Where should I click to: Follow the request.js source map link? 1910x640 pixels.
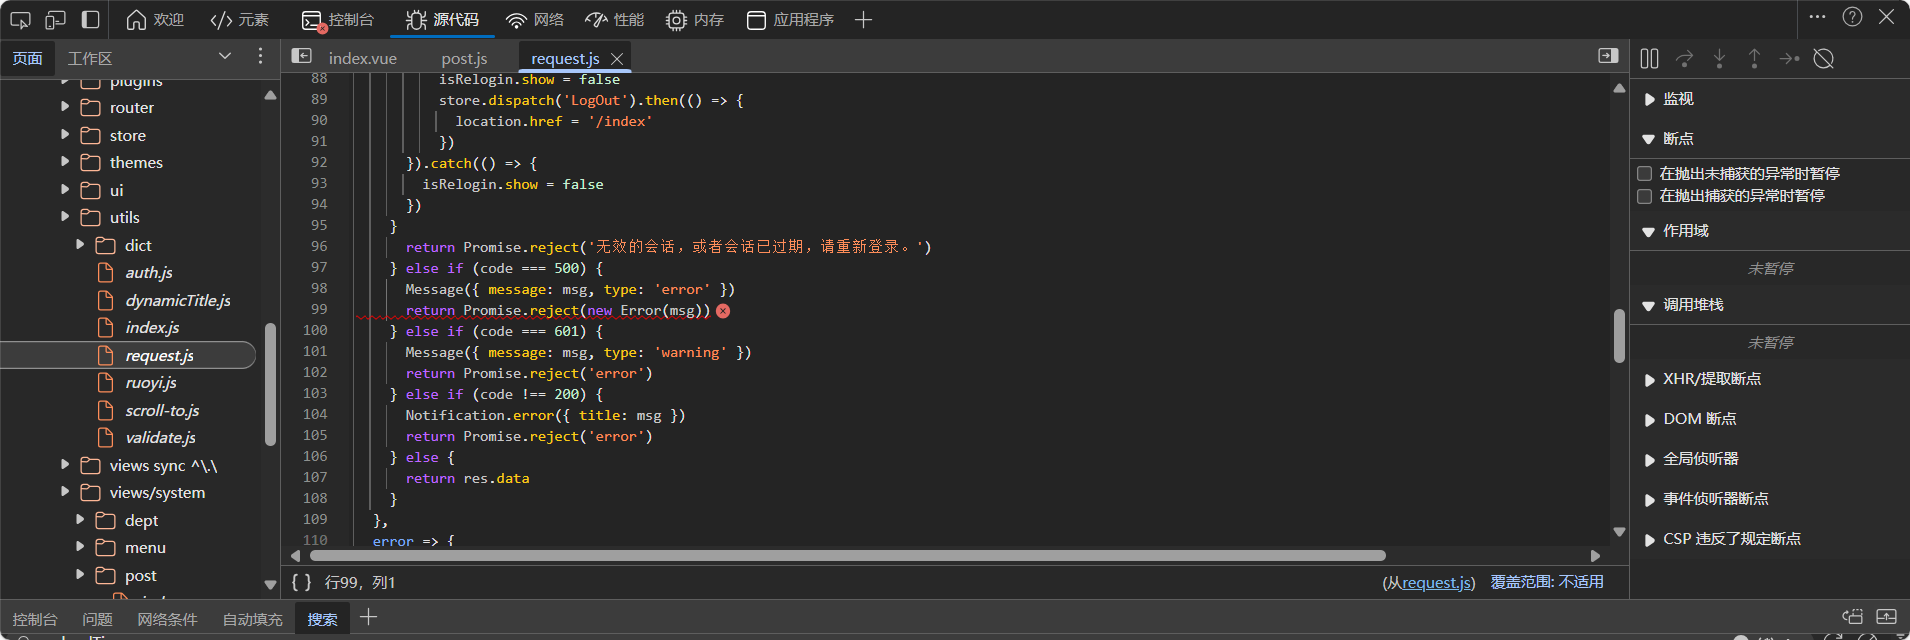(x=1437, y=582)
